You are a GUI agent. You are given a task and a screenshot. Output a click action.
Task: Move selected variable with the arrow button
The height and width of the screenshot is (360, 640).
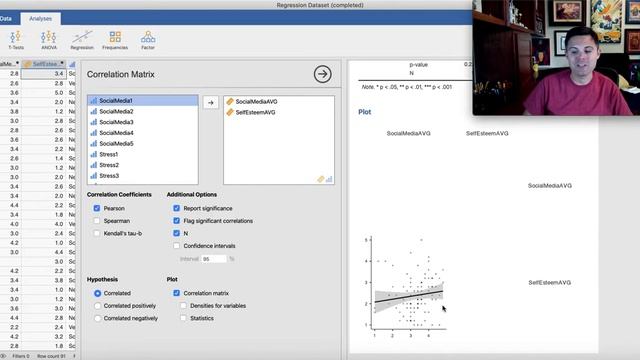point(211,103)
